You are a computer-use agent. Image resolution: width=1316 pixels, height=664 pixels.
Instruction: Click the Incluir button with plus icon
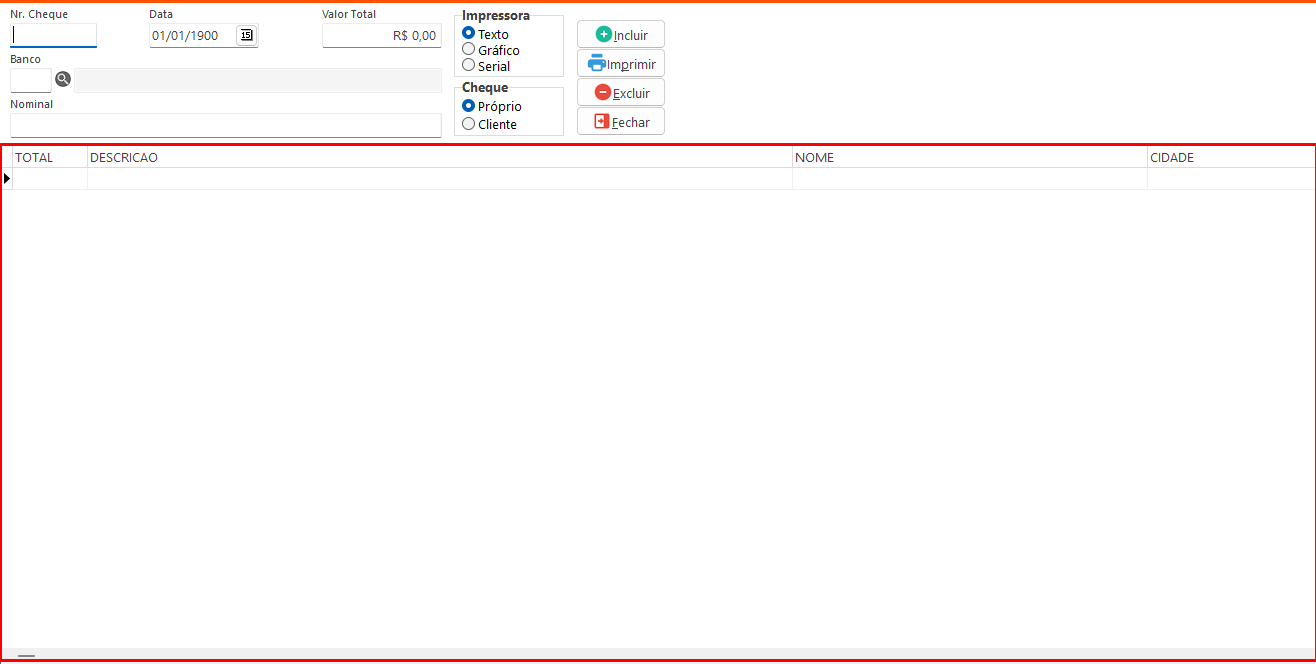621,35
